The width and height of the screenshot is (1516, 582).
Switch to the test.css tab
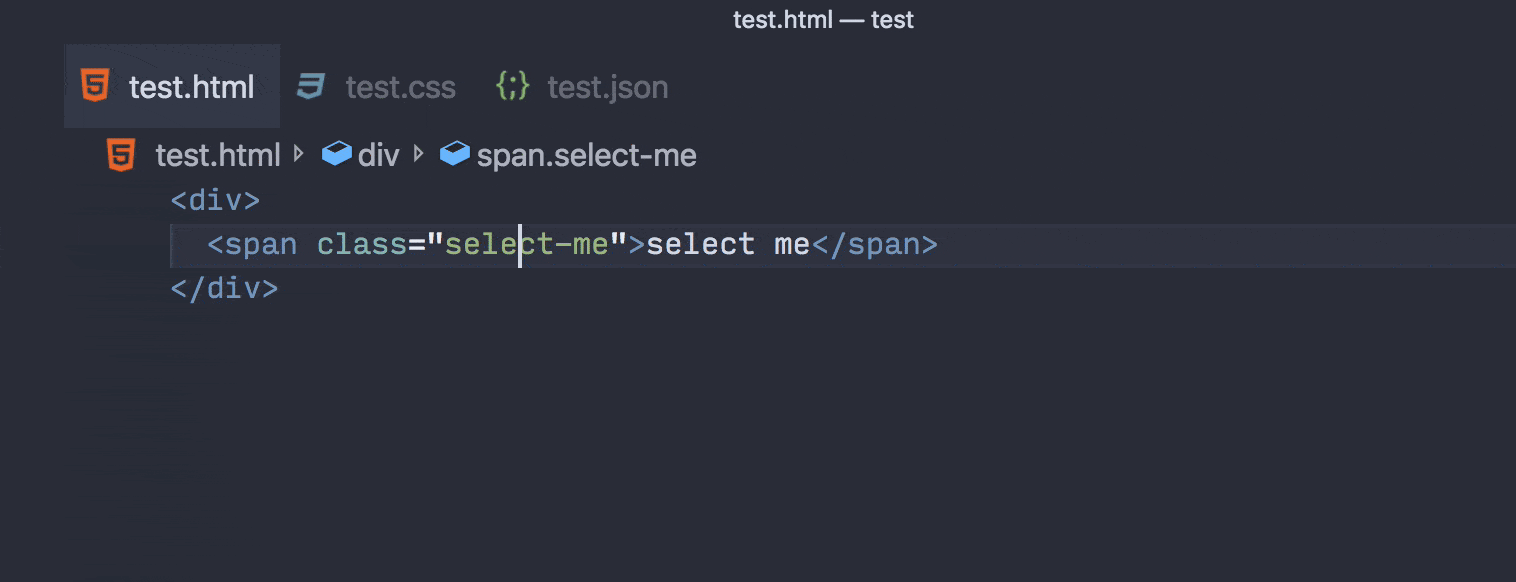[400, 87]
